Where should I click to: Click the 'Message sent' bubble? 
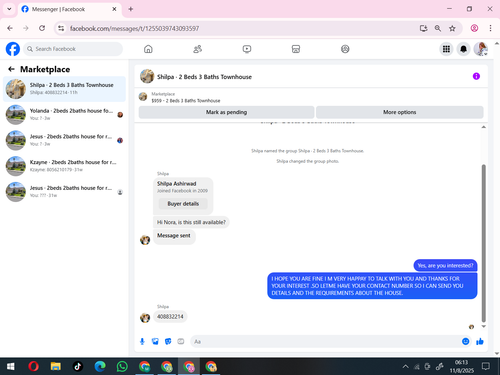(174, 236)
